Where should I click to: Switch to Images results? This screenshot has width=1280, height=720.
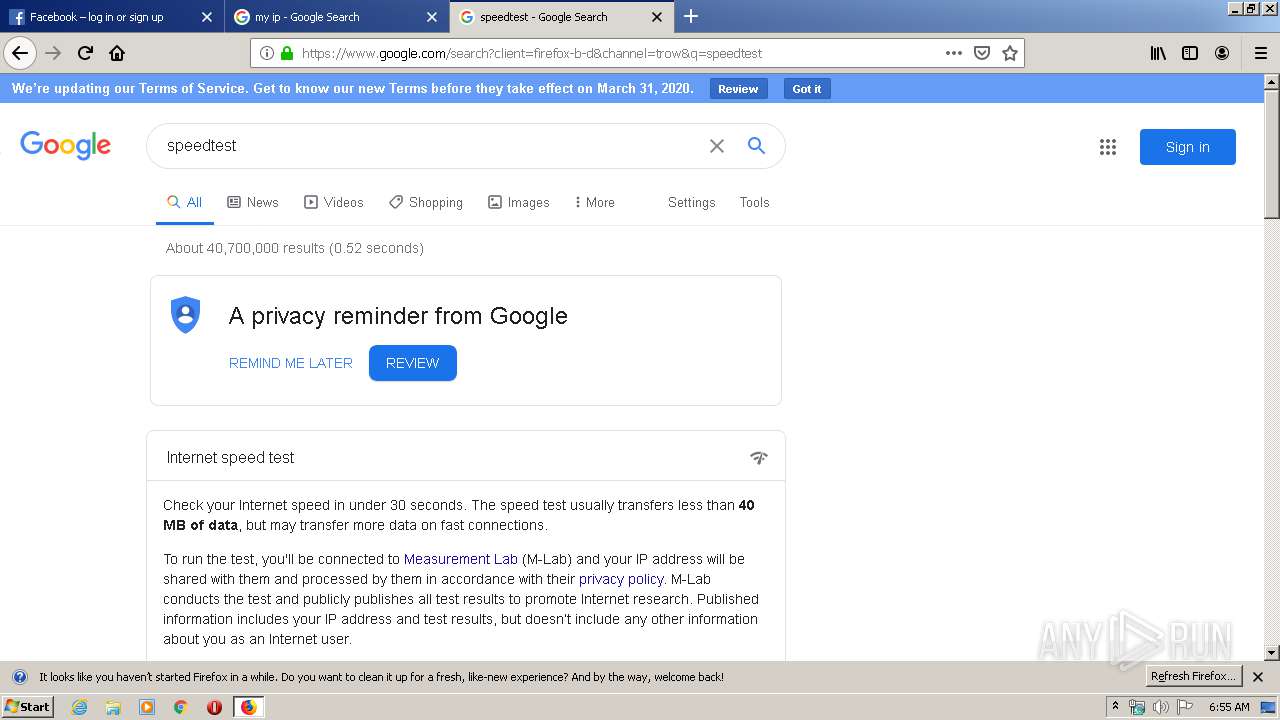[519, 202]
